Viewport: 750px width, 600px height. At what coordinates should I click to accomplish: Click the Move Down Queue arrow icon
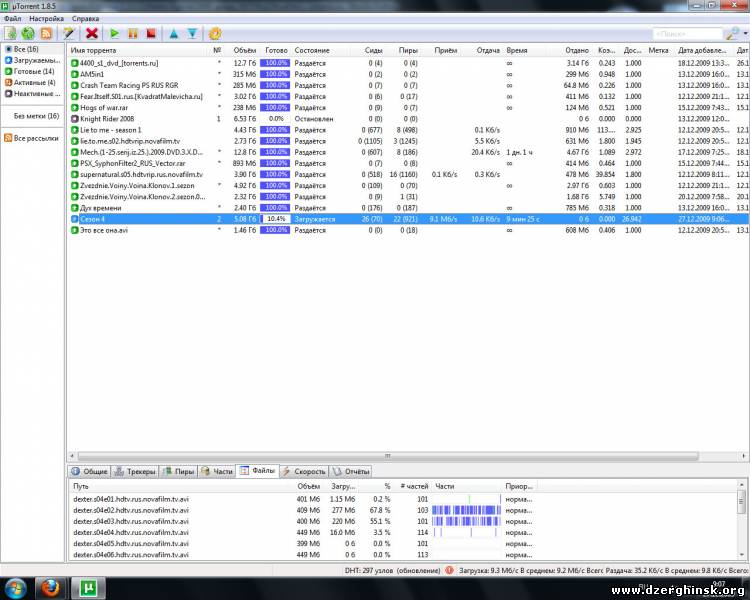[192, 33]
